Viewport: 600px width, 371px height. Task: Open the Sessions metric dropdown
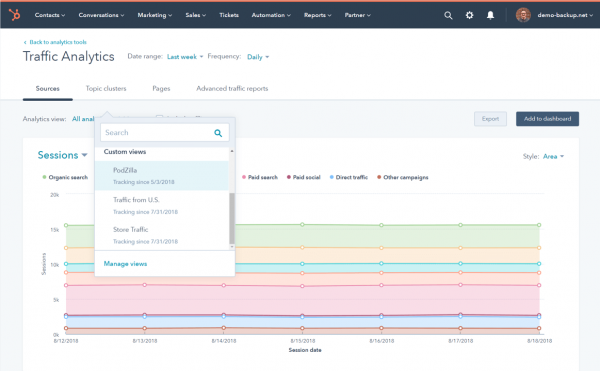[x=62, y=155]
